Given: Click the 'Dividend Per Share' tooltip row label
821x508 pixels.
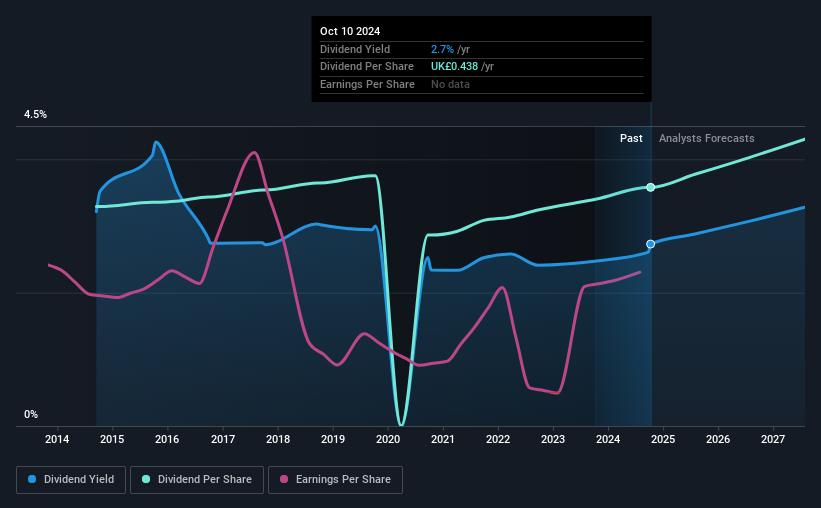Looking at the screenshot, I should [x=367, y=67].
